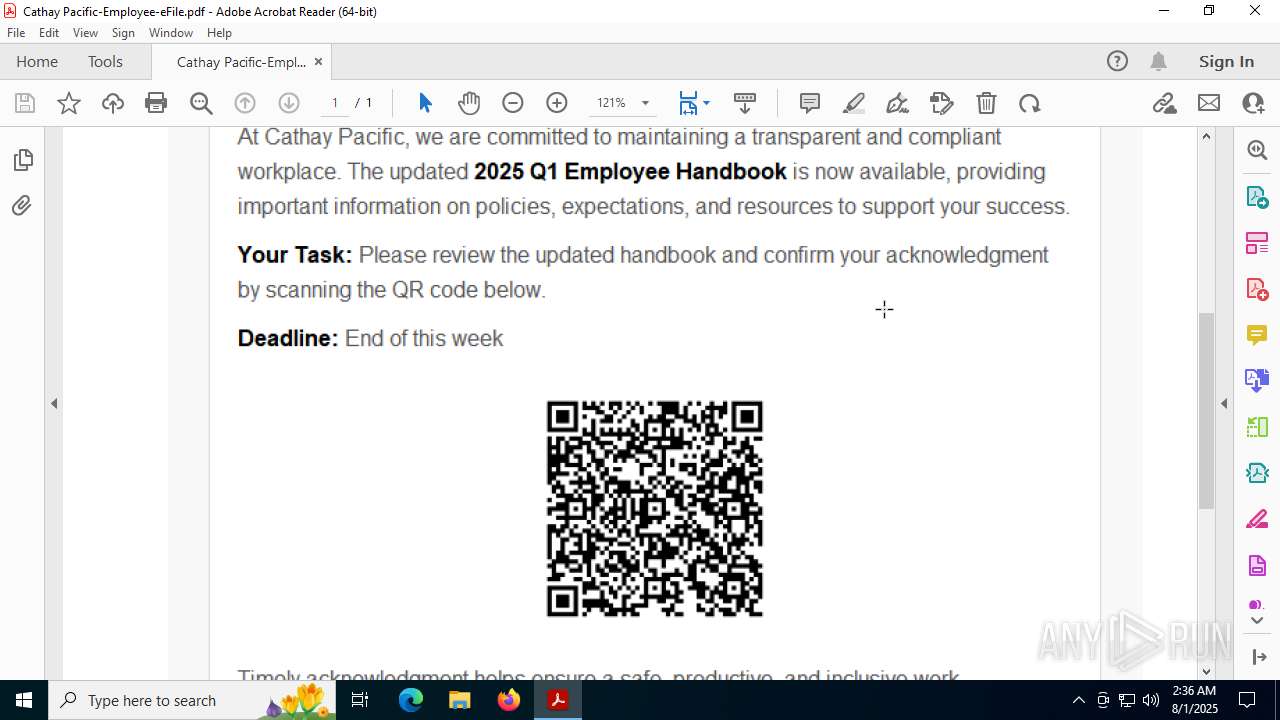1280x720 pixels.
Task: Open Firefox from taskbar
Action: click(509, 700)
